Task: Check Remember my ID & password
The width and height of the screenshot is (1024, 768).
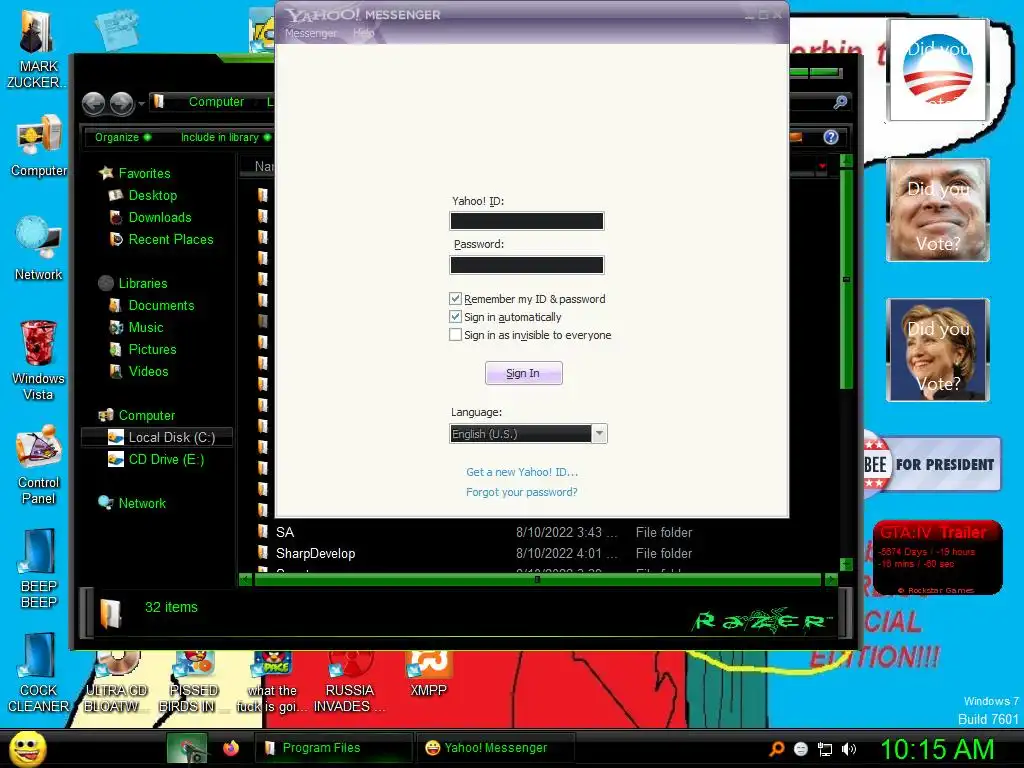Action: pos(455,299)
